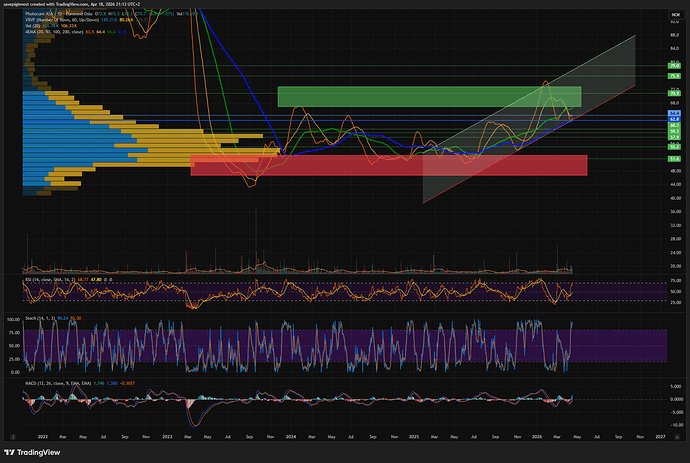Click 2025 on the time axis
Viewport: 690px width, 463px height.
pos(412,437)
